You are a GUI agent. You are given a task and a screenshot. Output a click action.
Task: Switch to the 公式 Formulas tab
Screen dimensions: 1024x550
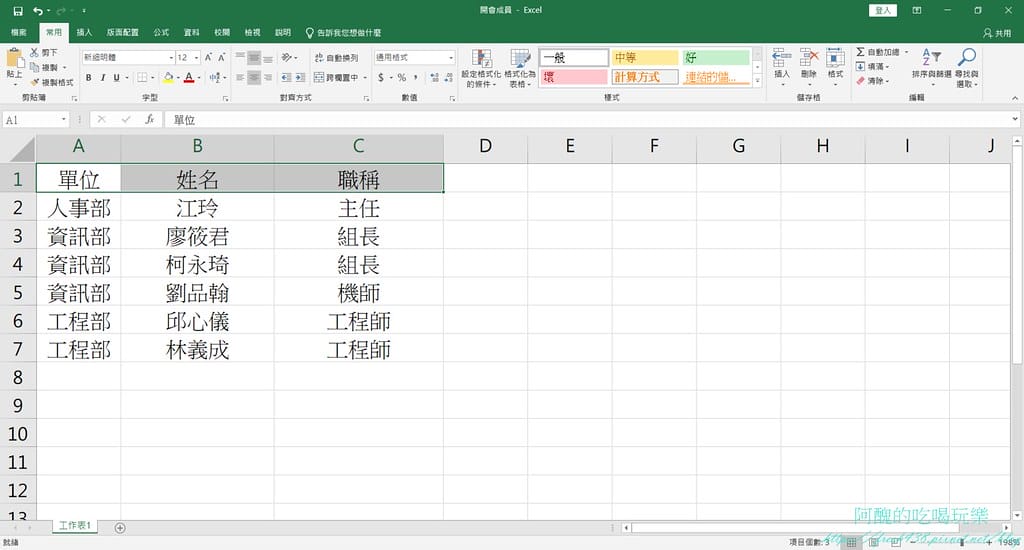coord(161,32)
